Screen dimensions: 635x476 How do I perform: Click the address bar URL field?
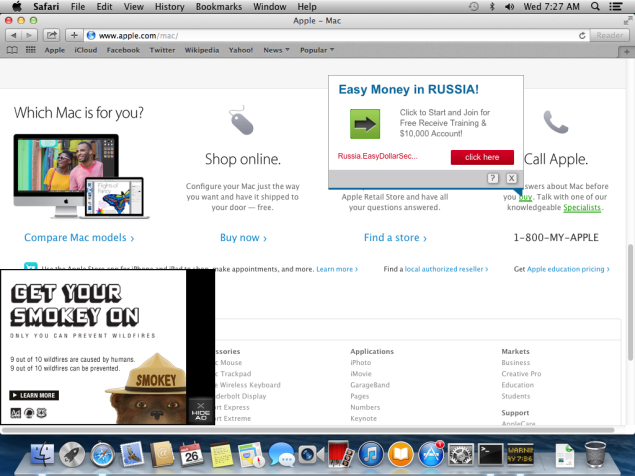(x=337, y=36)
